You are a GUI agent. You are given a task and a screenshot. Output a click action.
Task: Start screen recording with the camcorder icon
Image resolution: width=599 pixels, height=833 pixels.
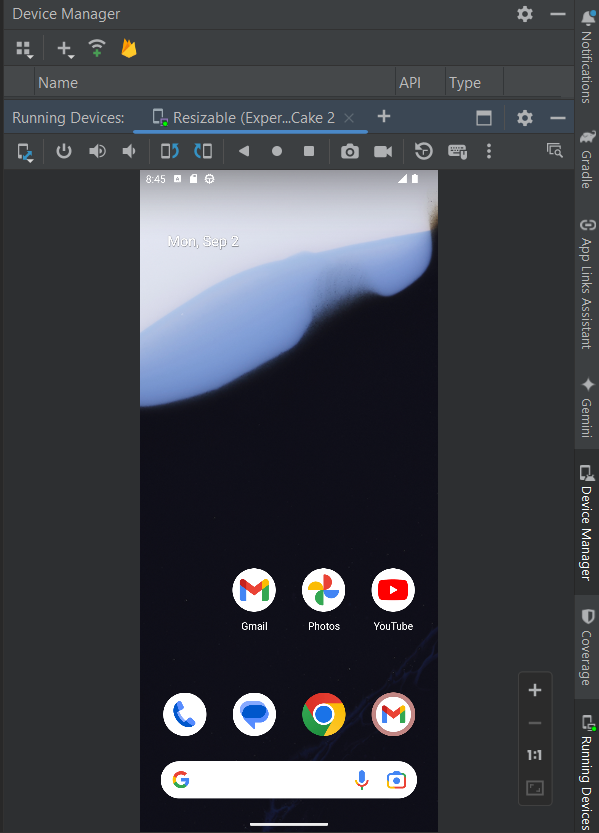[x=382, y=152]
